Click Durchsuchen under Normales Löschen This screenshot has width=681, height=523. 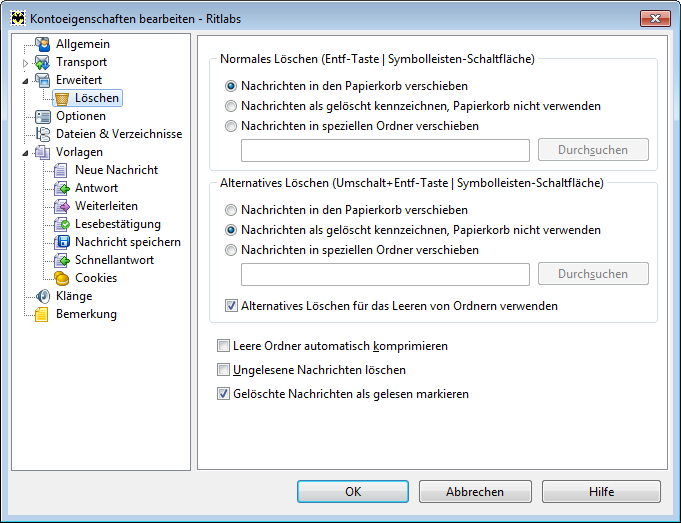pyautogui.click(x=593, y=150)
